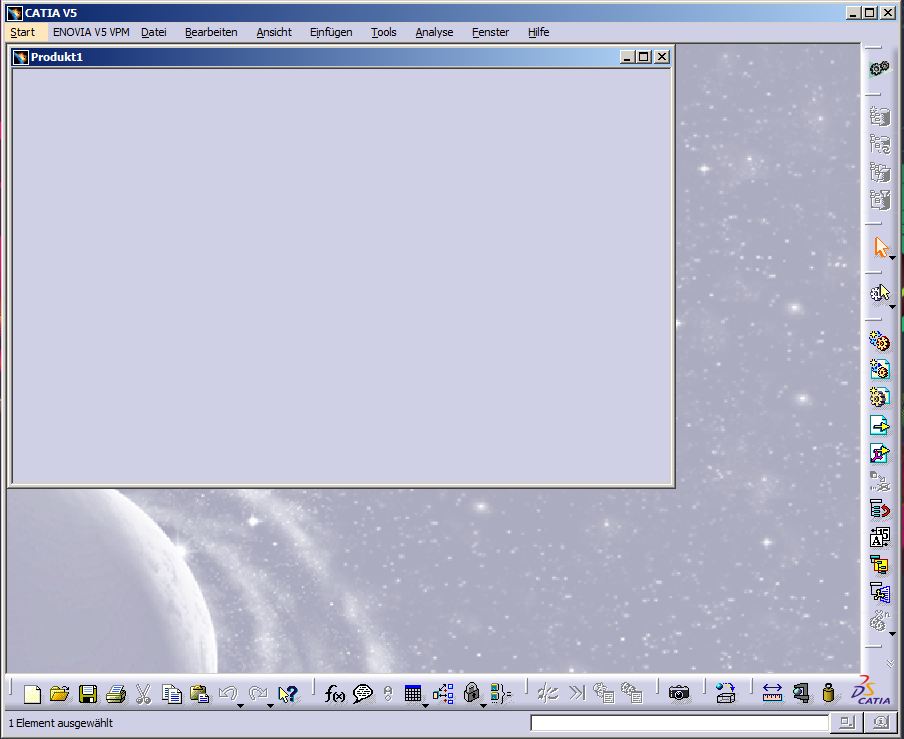Click the Dassault CATIA logo icon
Image resolution: width=904 pixels, height=739 pixels.
[x=871, y=691]
